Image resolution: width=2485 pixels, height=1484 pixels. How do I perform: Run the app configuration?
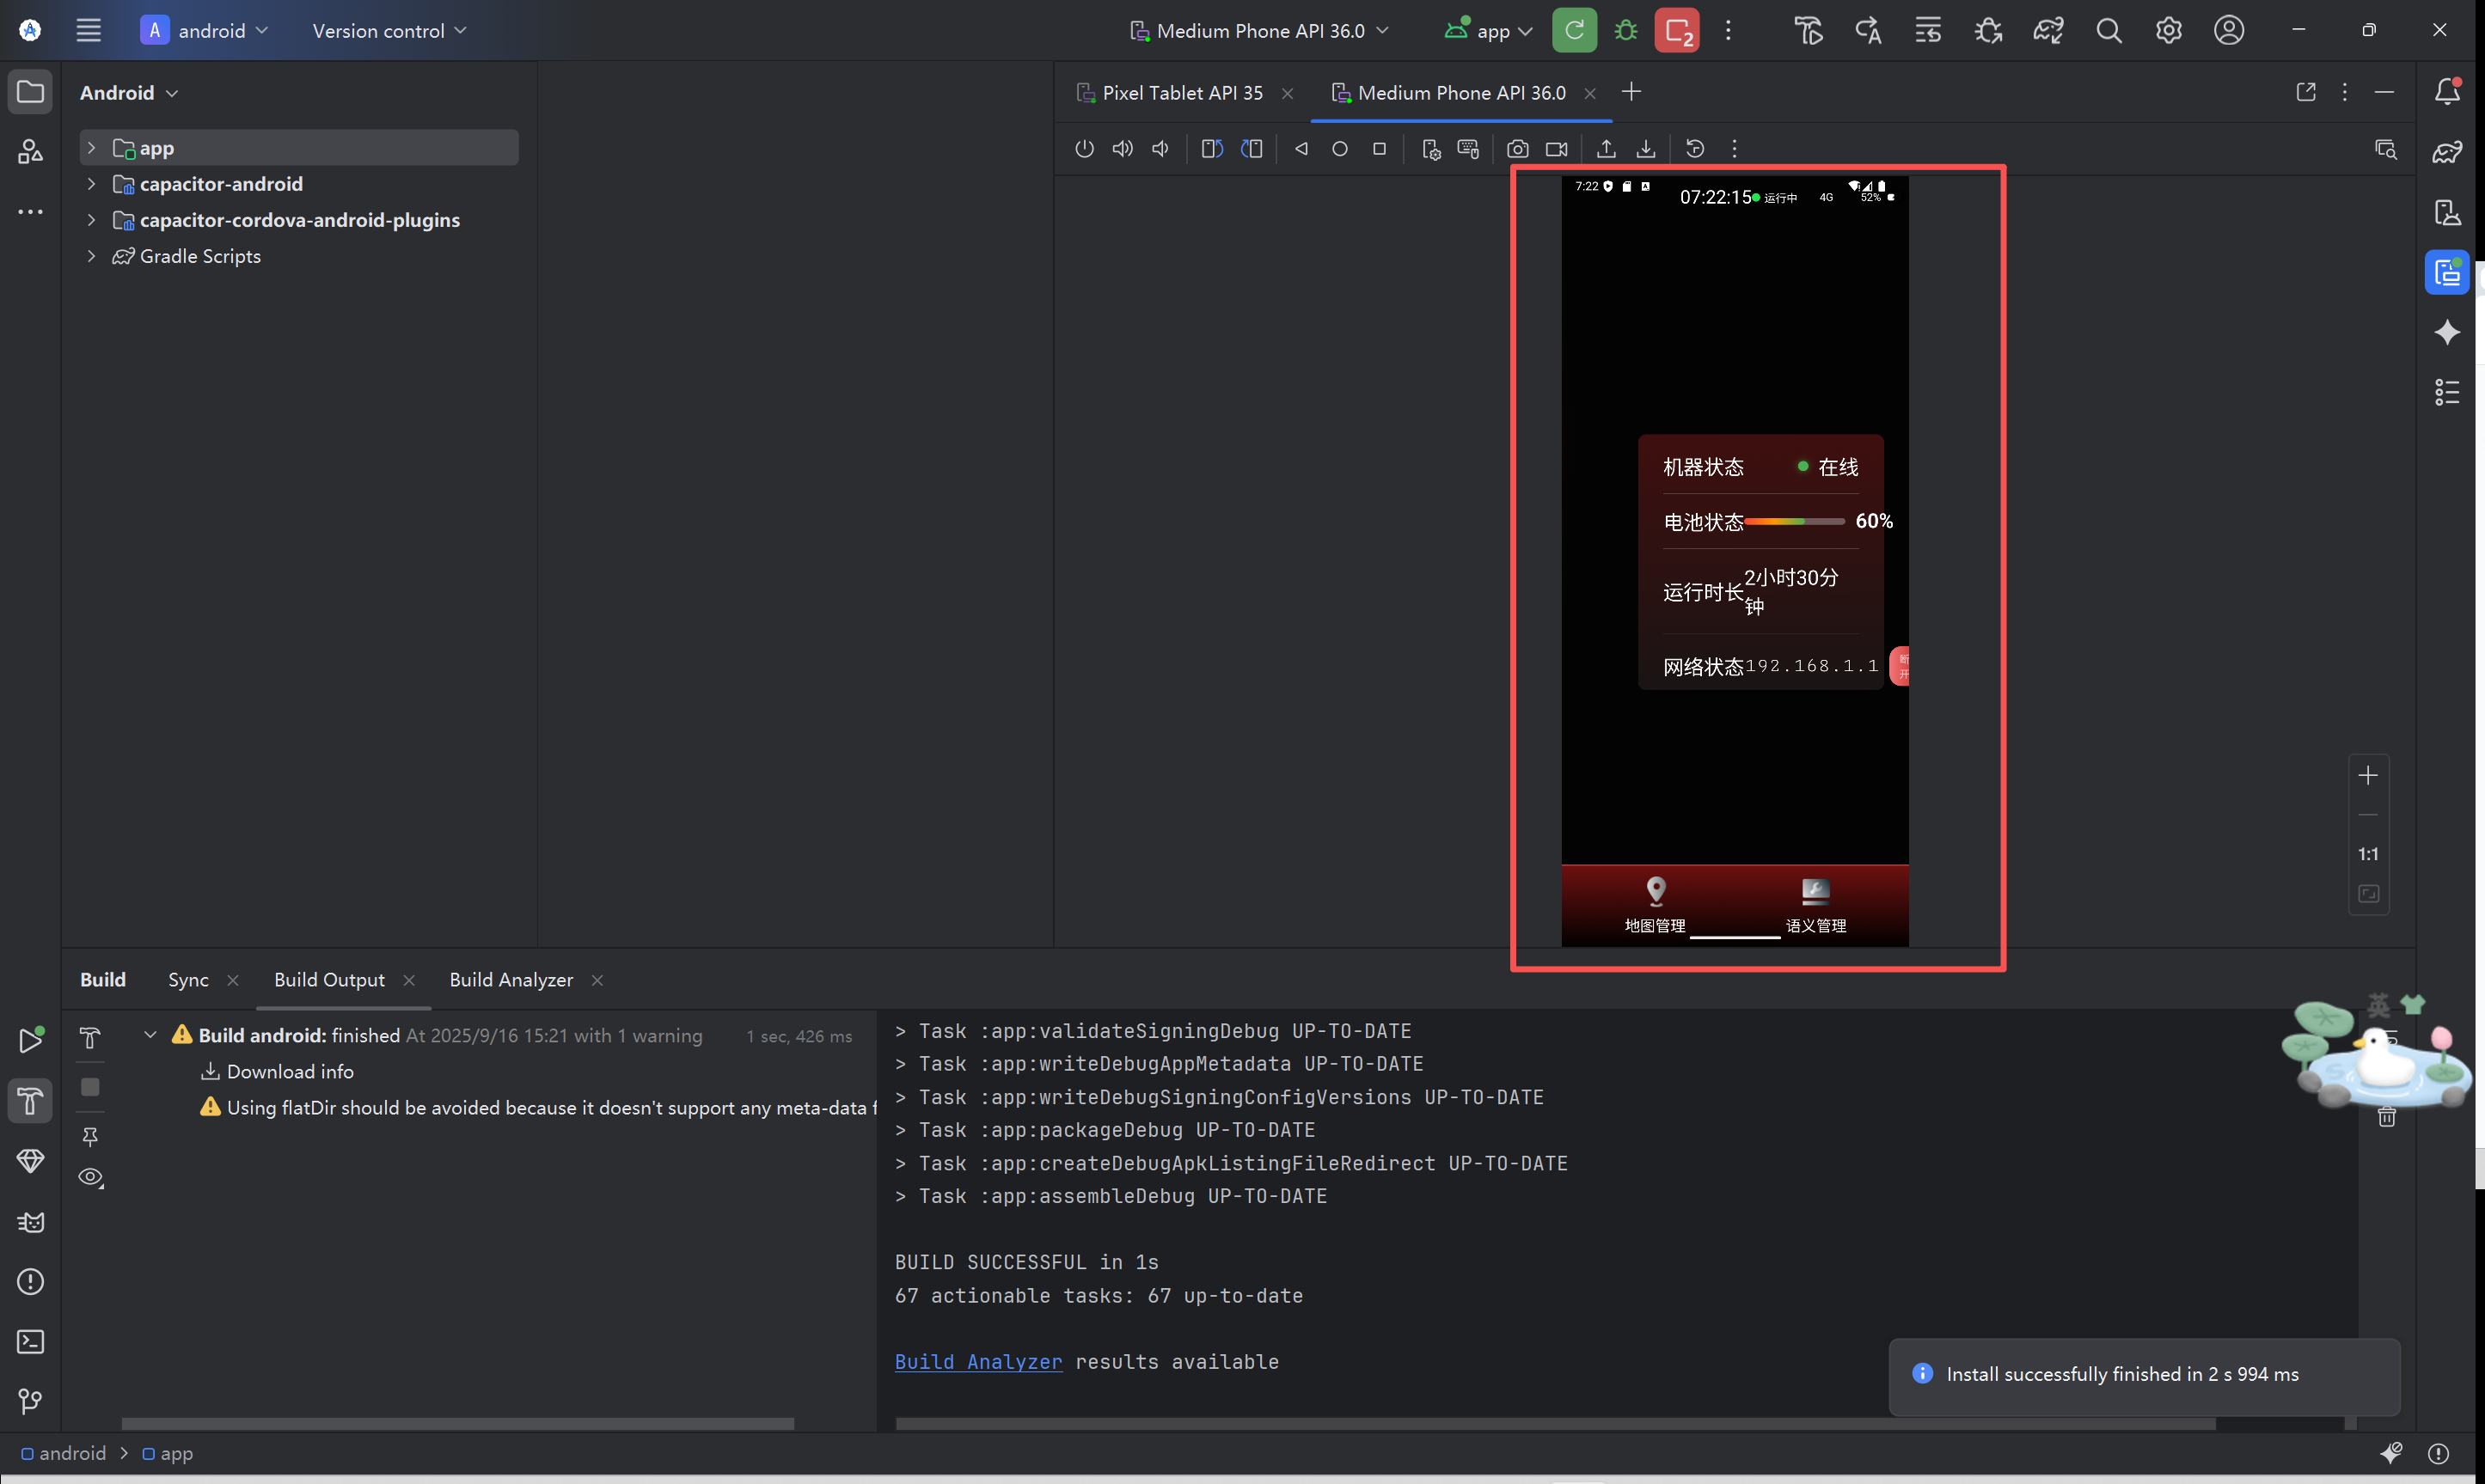tap(1573, 30)
